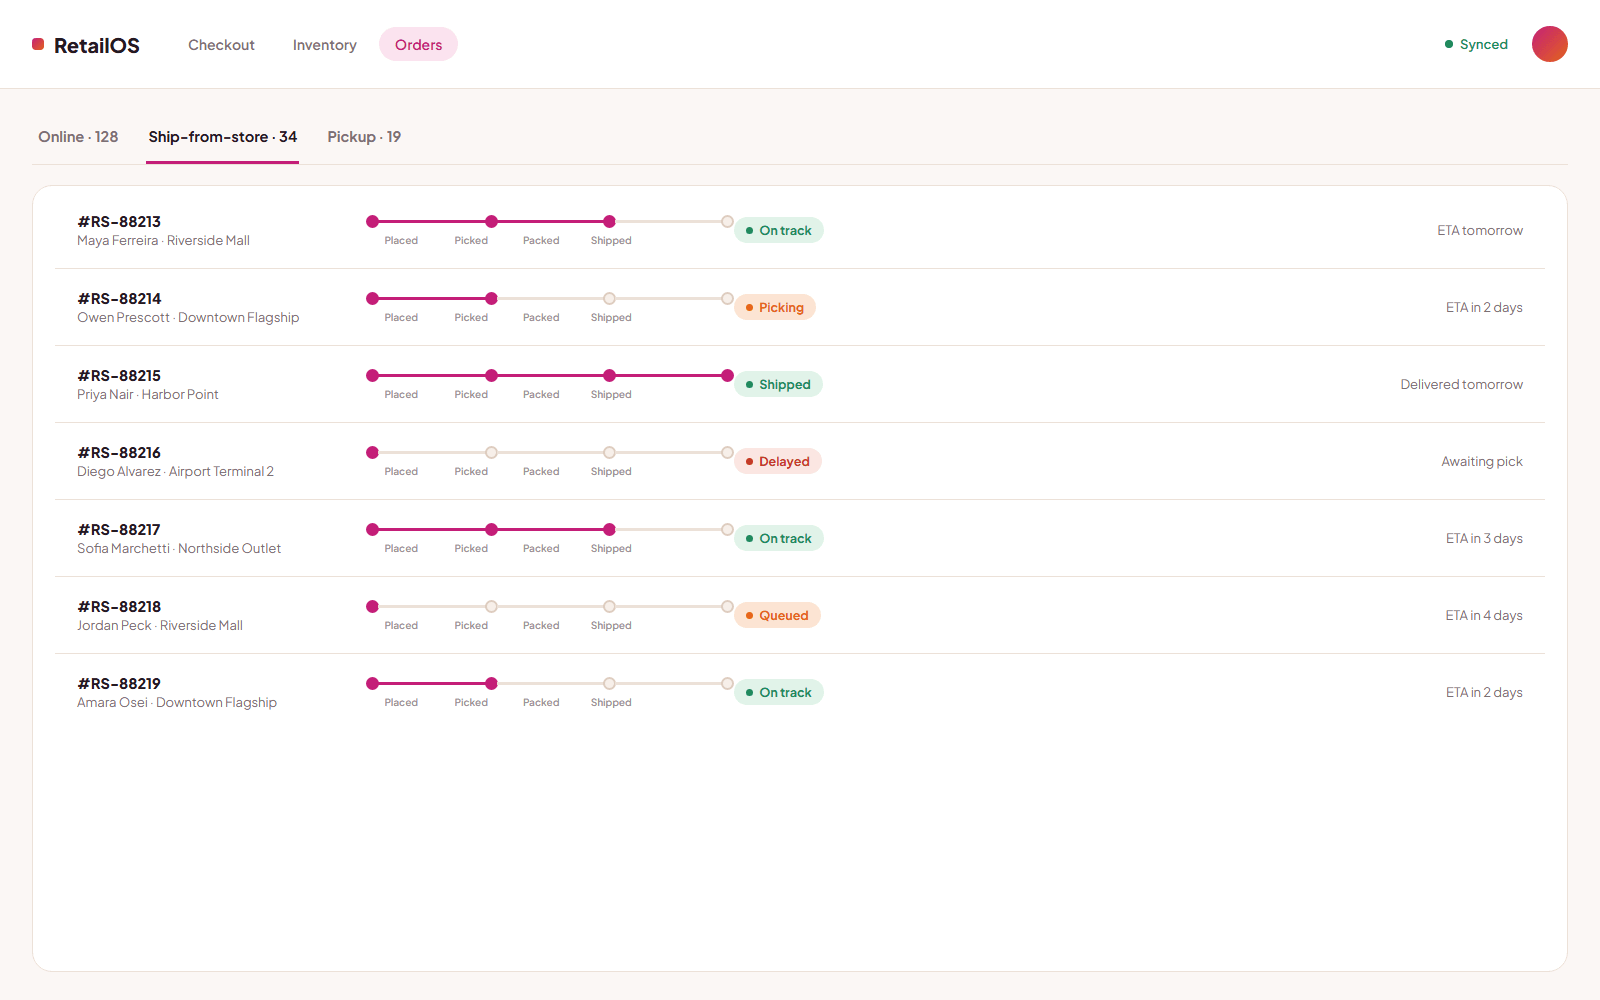Open the Checkout section
Image resolution: width=1600 pixels, height=1000 pixels.
click(x=221, y=45)
